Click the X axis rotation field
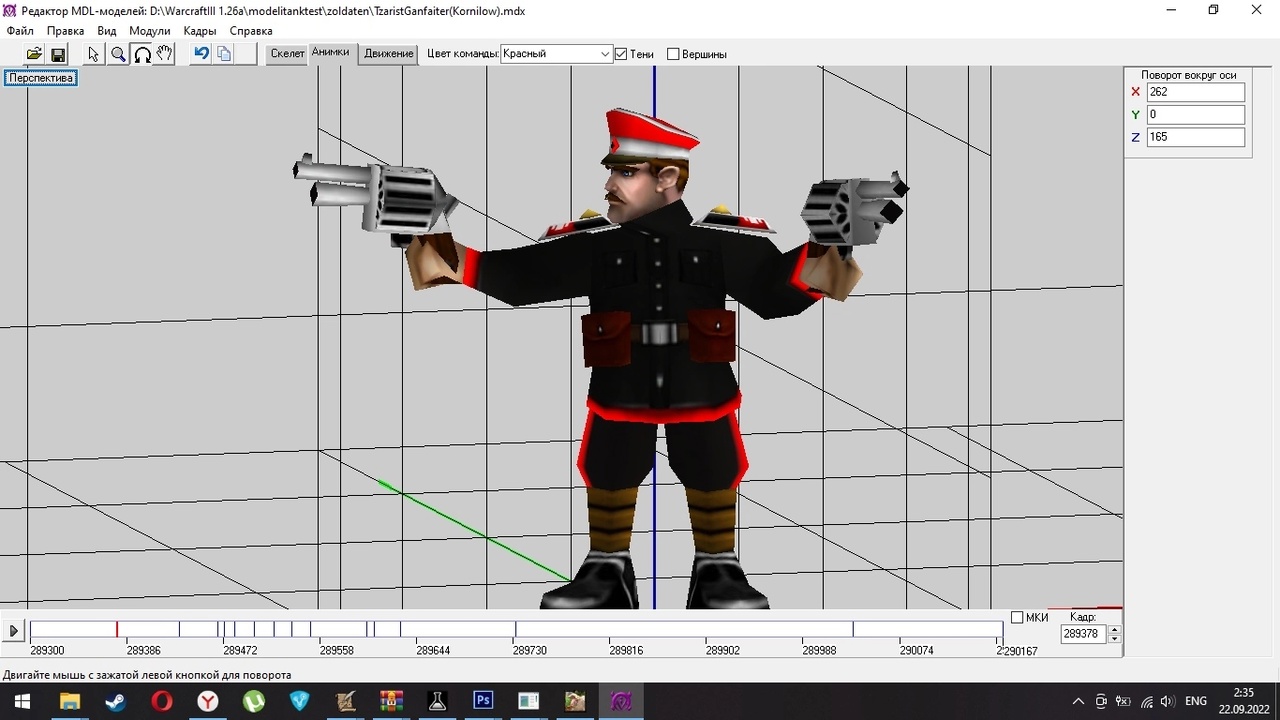 (1195, 92)
